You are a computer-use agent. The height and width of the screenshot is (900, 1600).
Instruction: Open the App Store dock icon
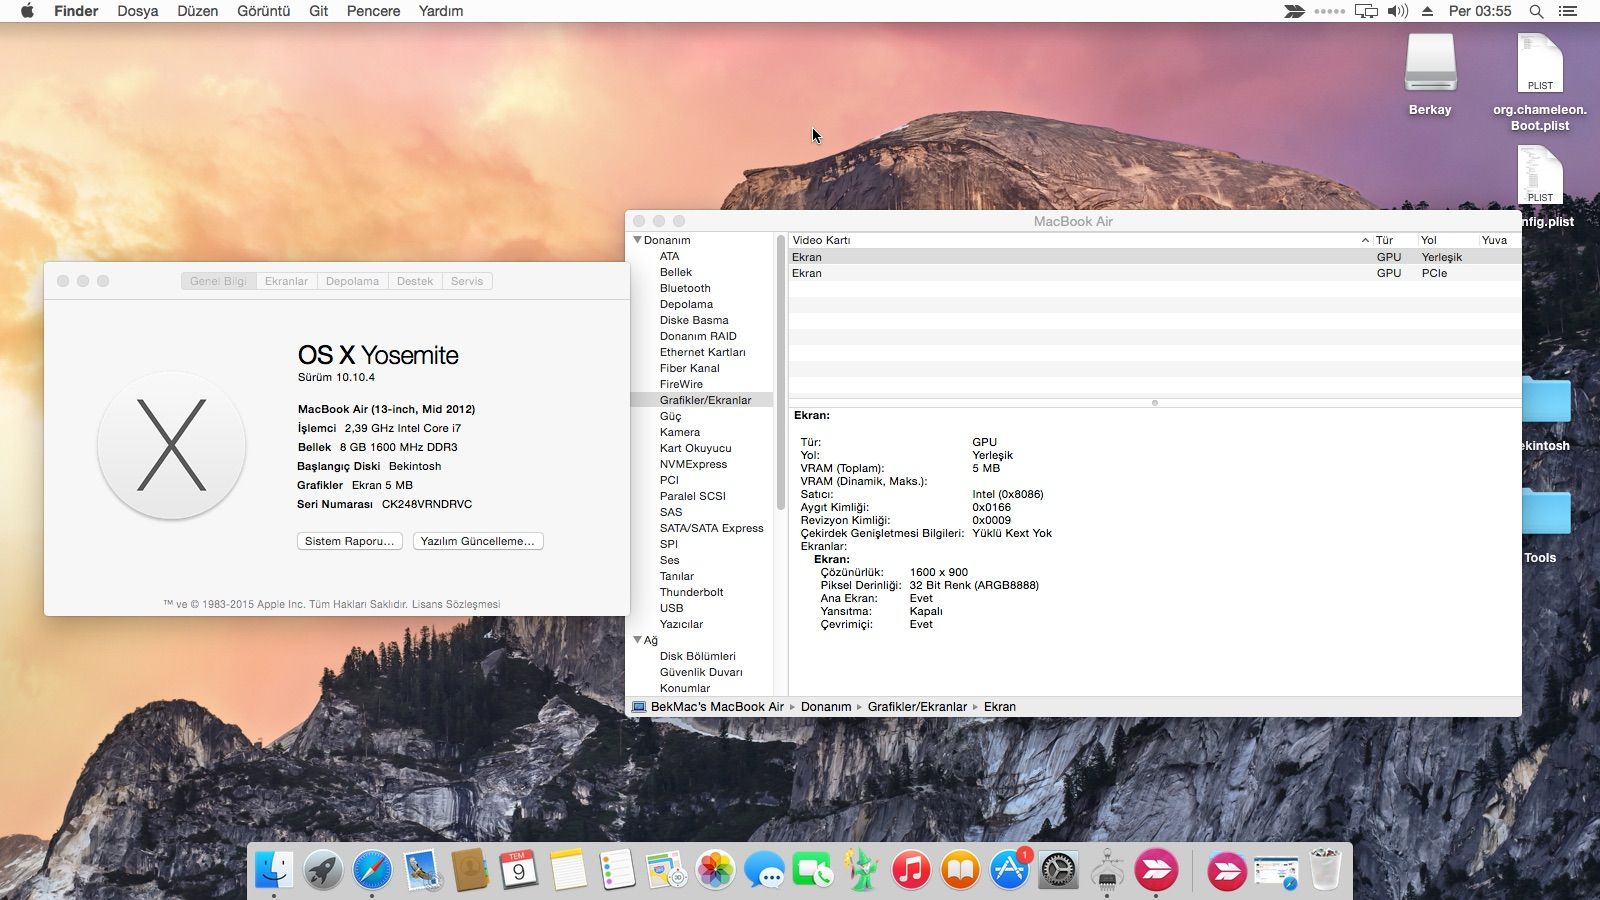[x=1009, y=870]
